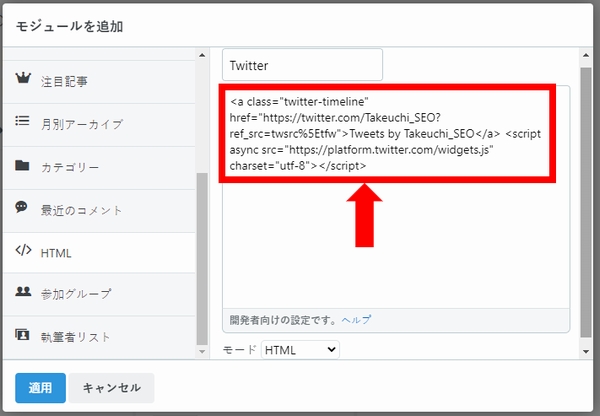Click the author card icon for 執筆者リスト
Image resolution: width=600 pixels, height=416 pixels.
tap(22, 334)
